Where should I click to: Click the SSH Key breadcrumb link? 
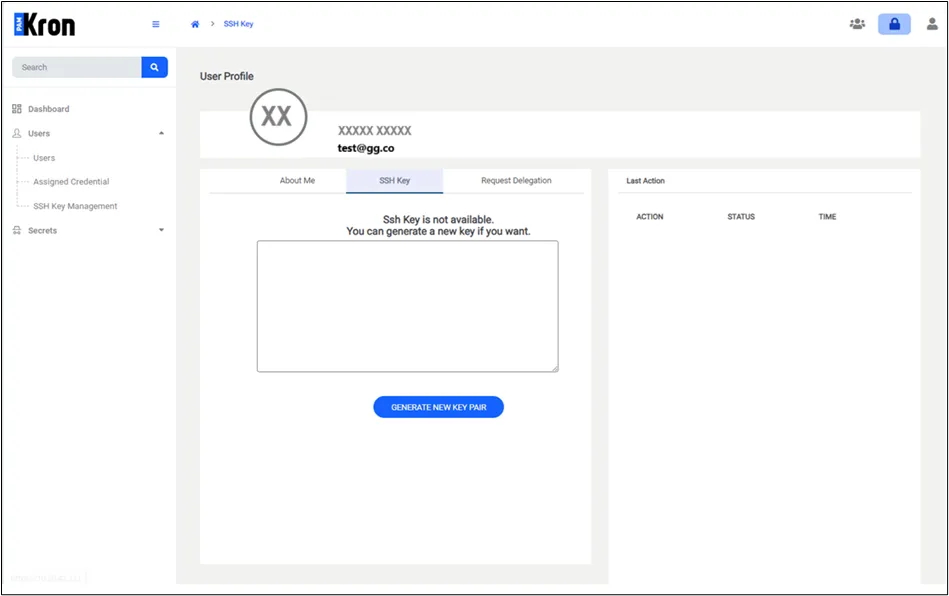tap(238, 24)
